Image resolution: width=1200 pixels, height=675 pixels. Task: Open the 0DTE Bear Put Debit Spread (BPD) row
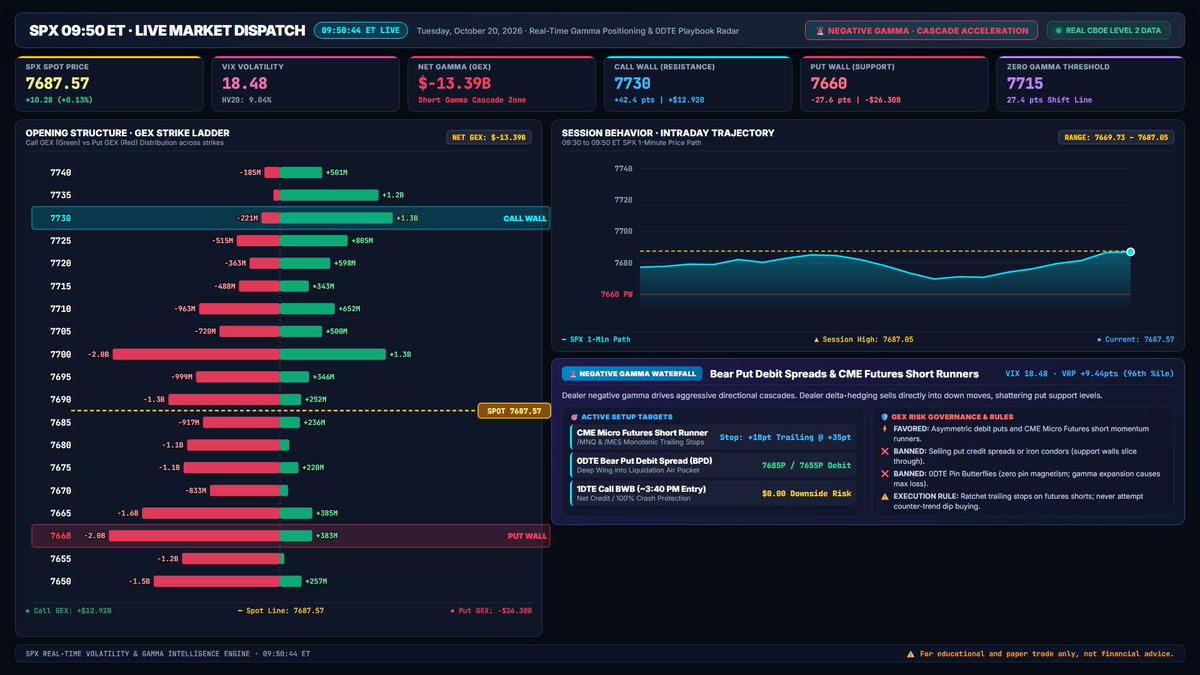pos(711,465)
